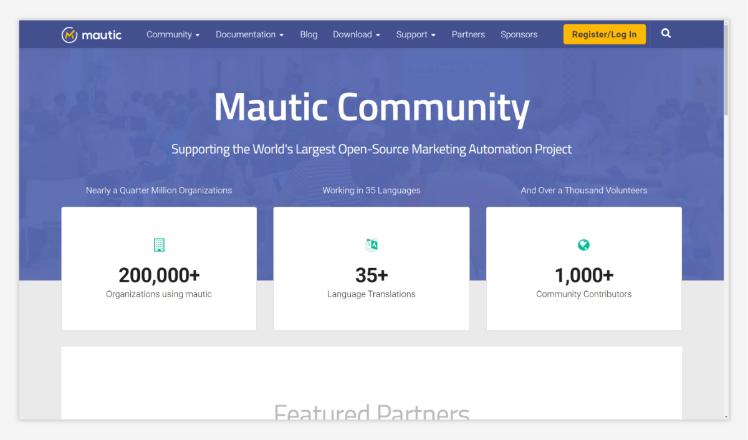This screenshot has height=440, width=748.
Task: Go to the Sponsors page
Action: (519, 34)
